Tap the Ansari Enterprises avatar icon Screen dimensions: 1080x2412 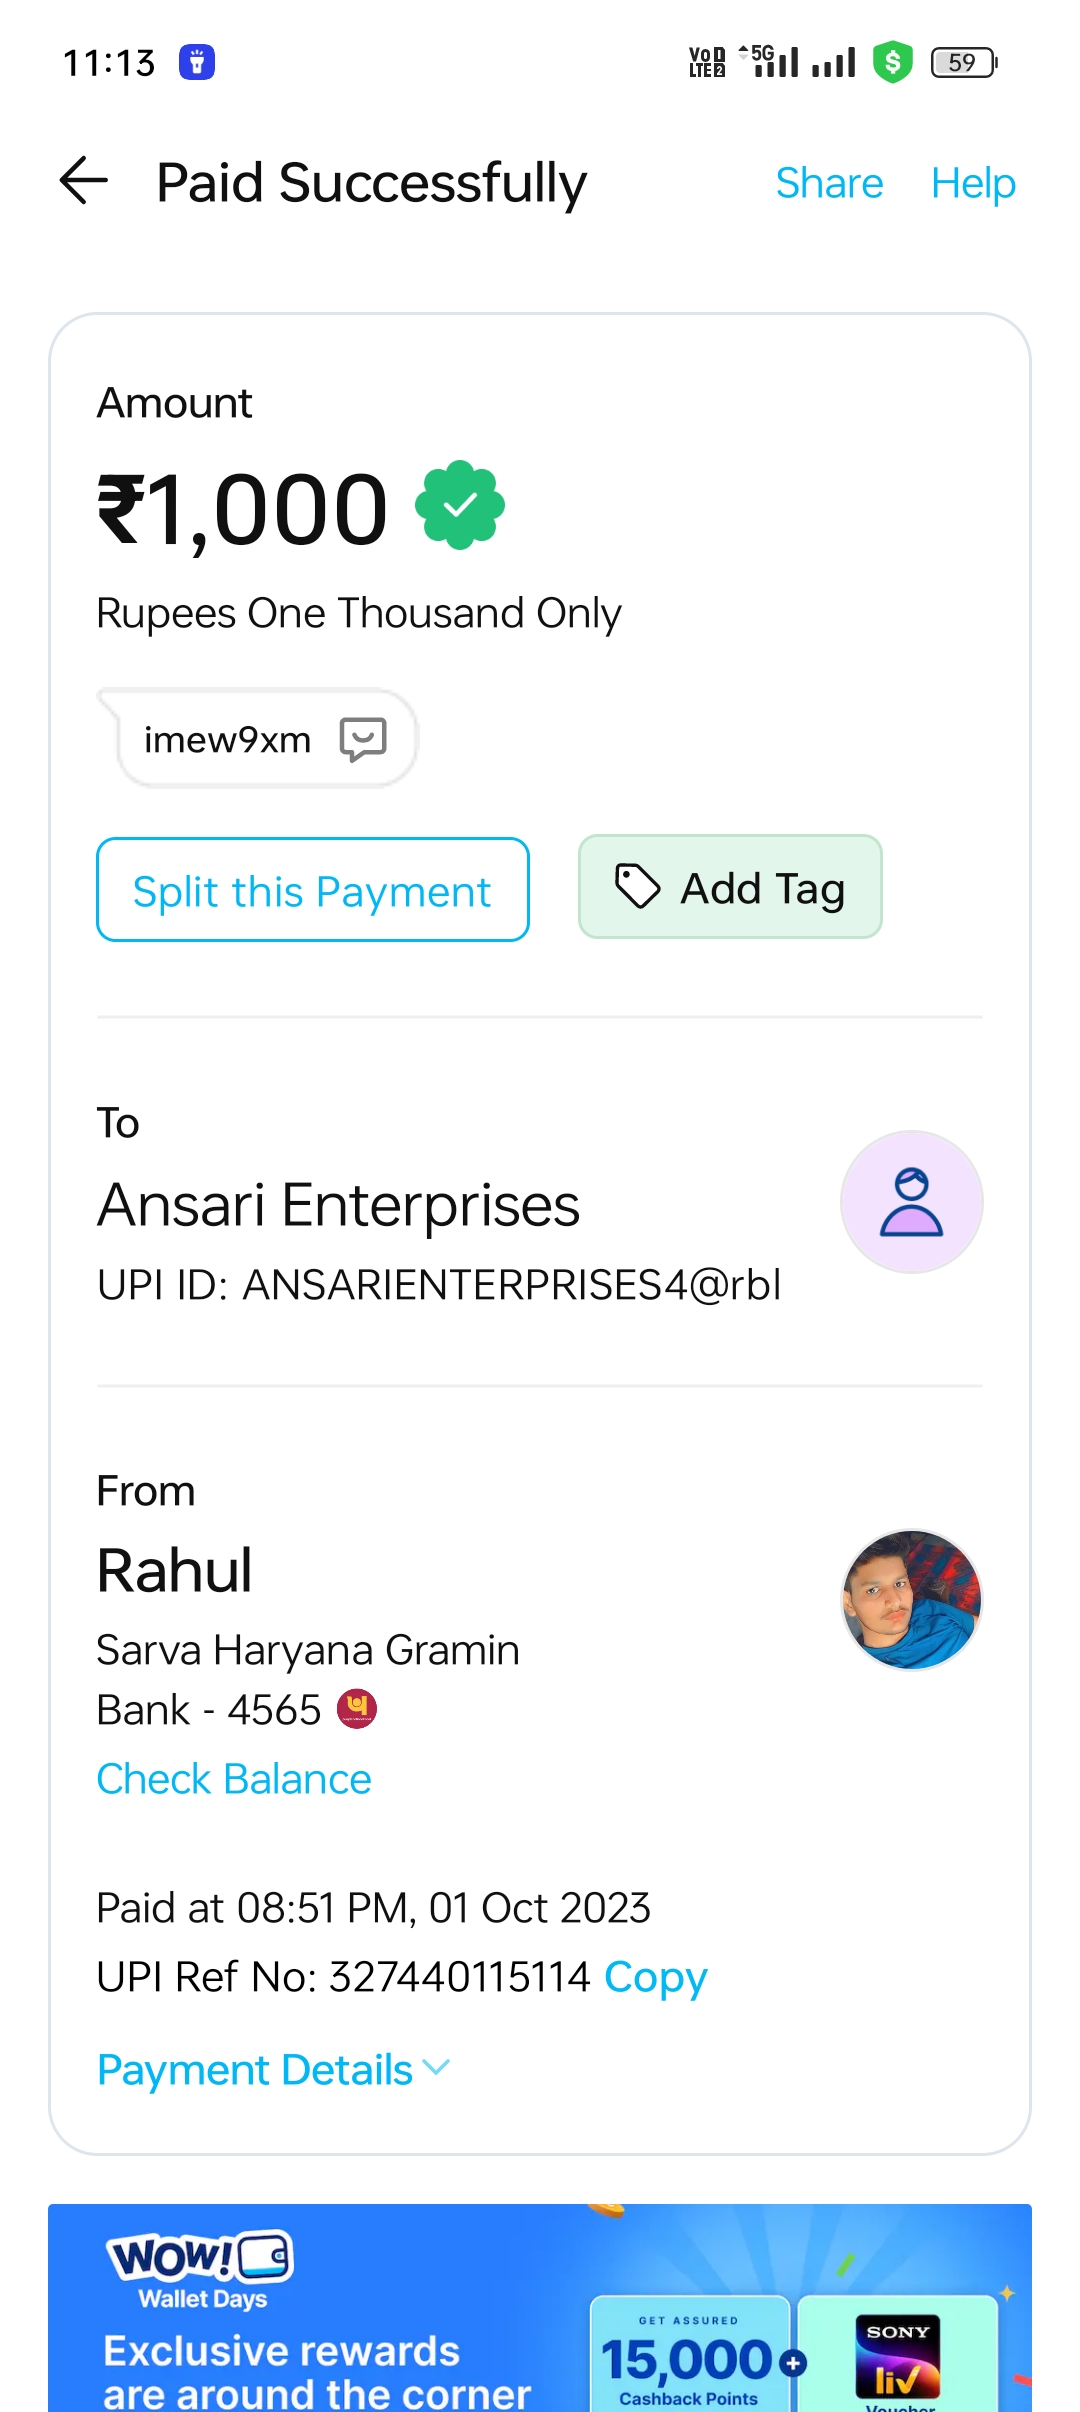pos(911,1202)
